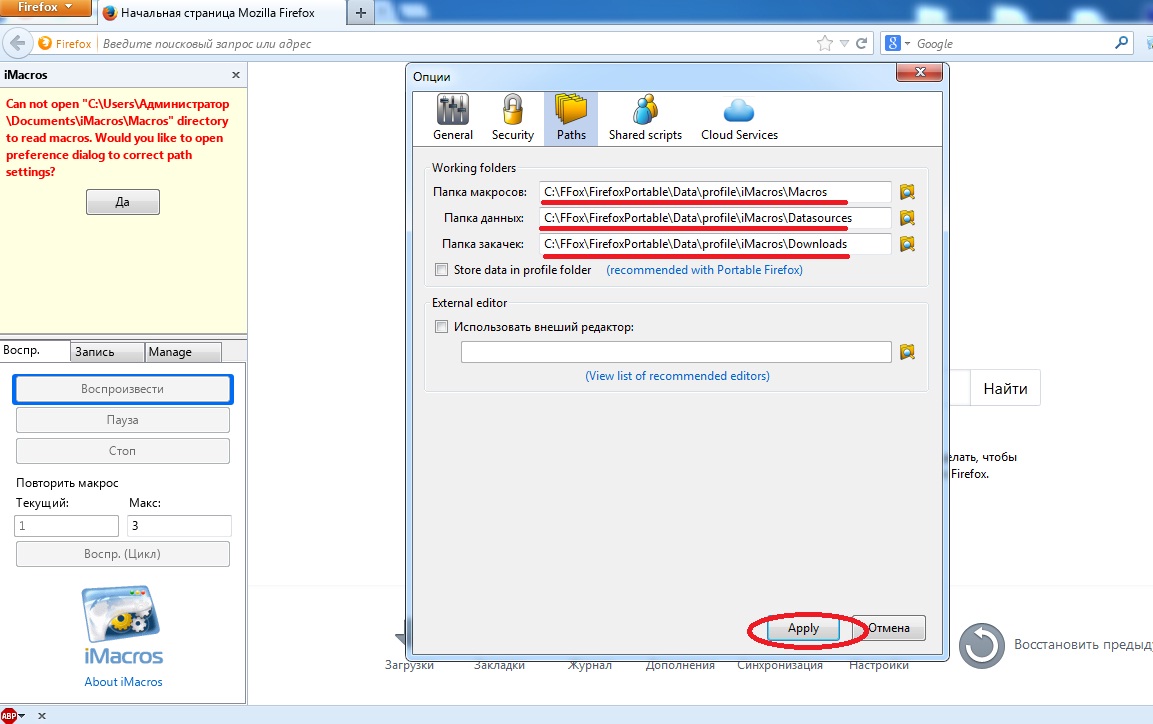Click the Firefox back arrow button
Image resolution: width=1153 pixels, height=724 pixels.
point(18,43)
